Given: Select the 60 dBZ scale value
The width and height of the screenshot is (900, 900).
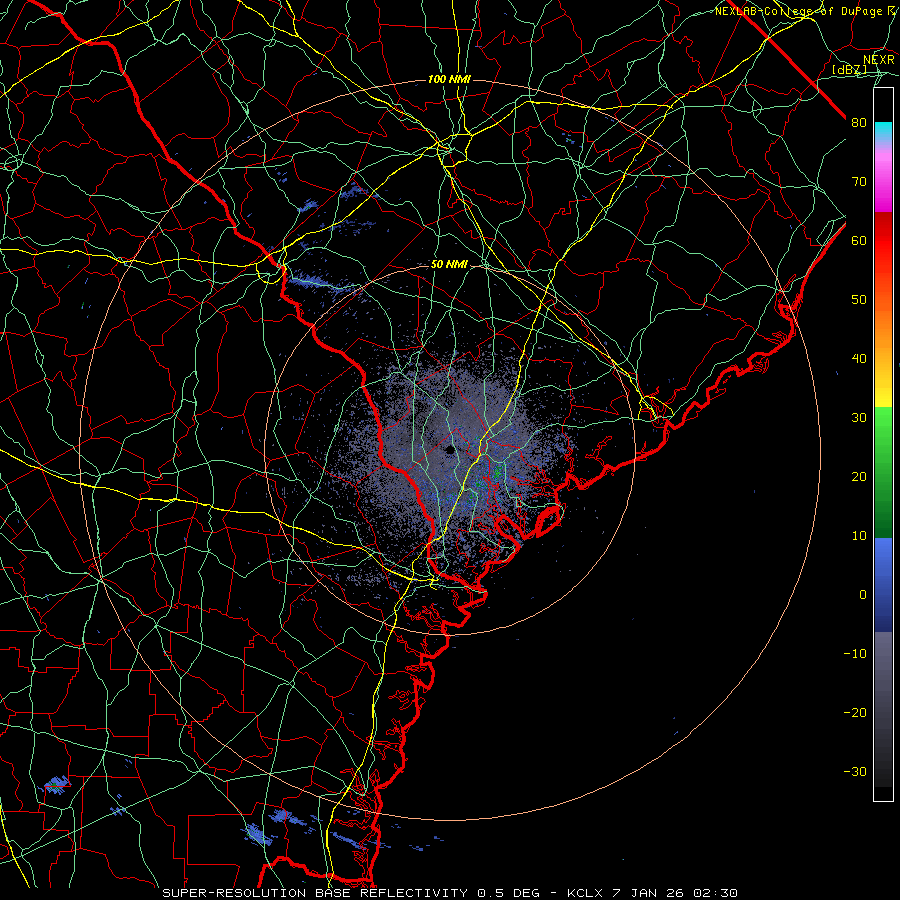Looking at the screenshot, I should [x=859, y=240].
